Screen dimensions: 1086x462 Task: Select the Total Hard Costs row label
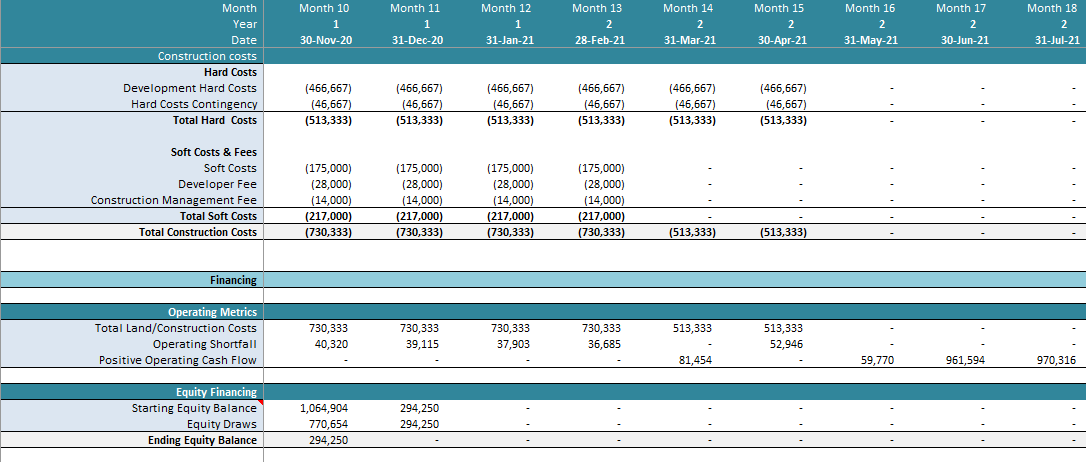pos(214,120)
